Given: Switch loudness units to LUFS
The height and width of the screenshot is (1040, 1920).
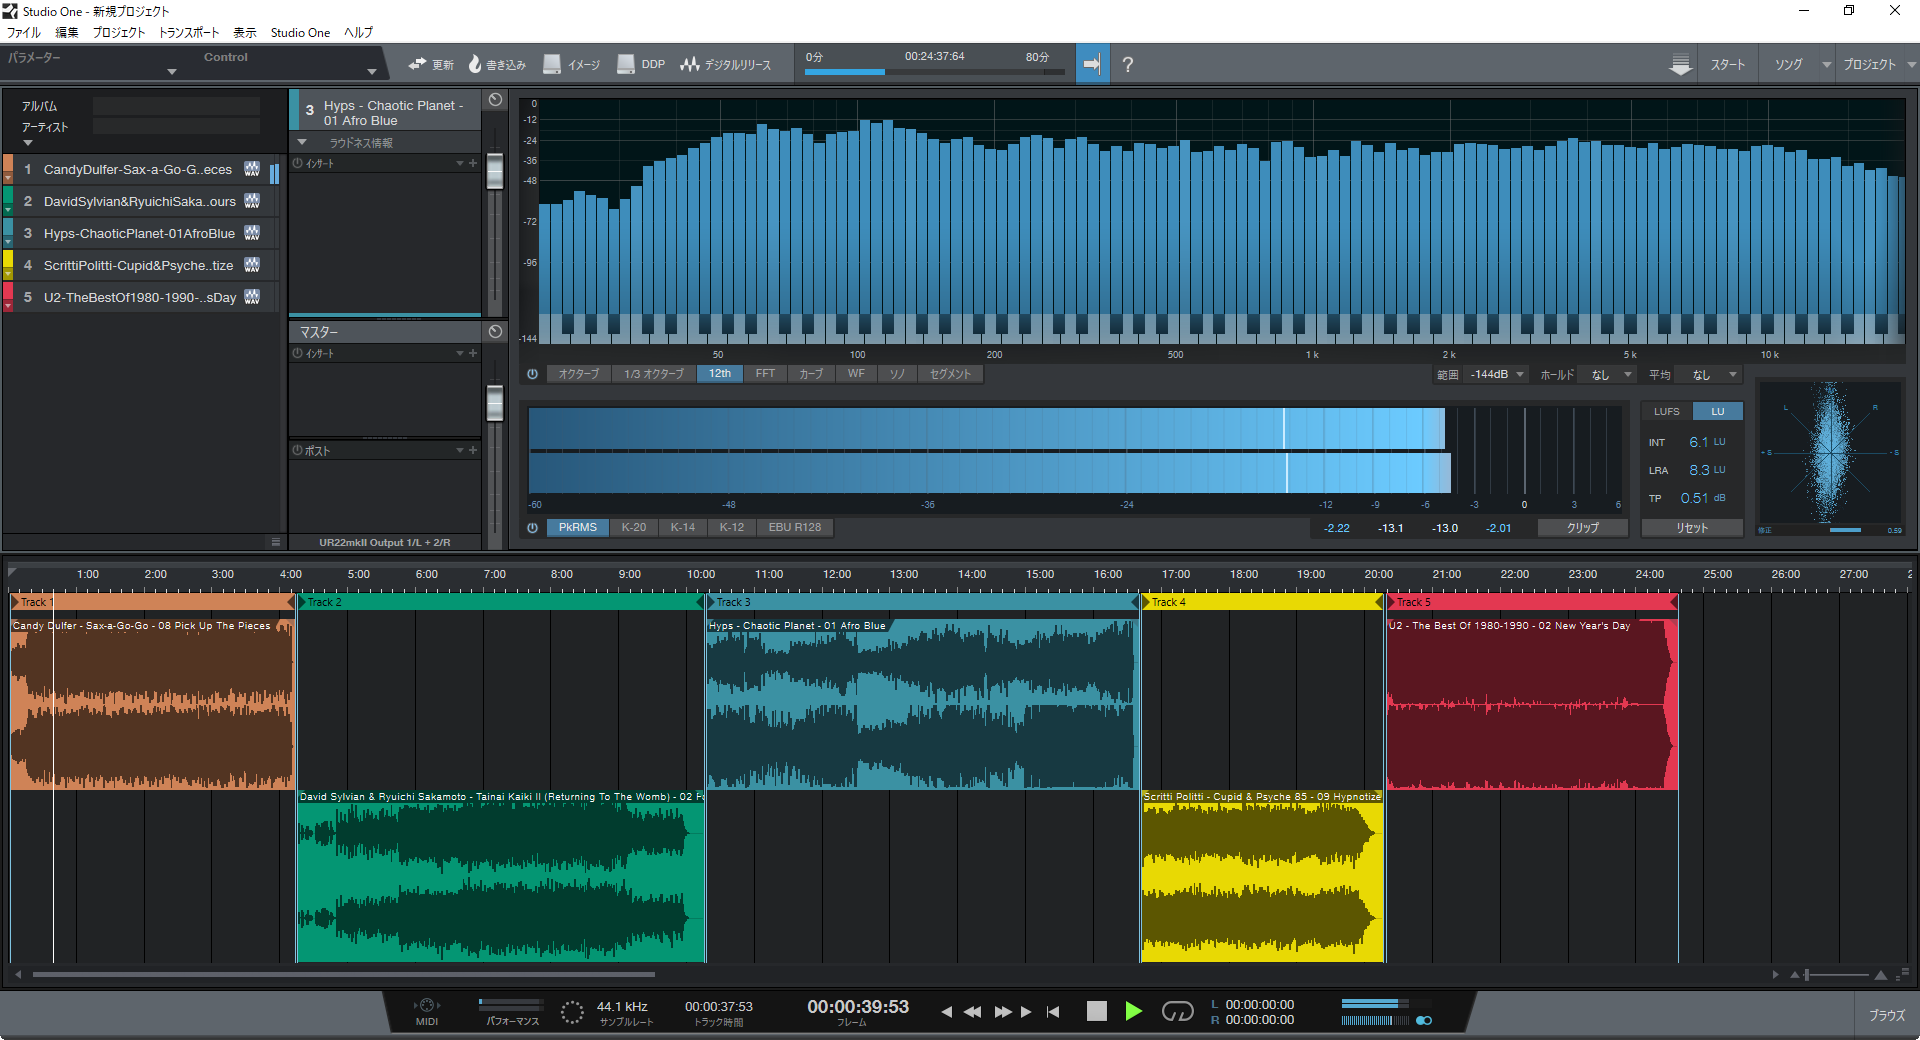Looking at the screenshot, I should click(x=1667, y=411).
